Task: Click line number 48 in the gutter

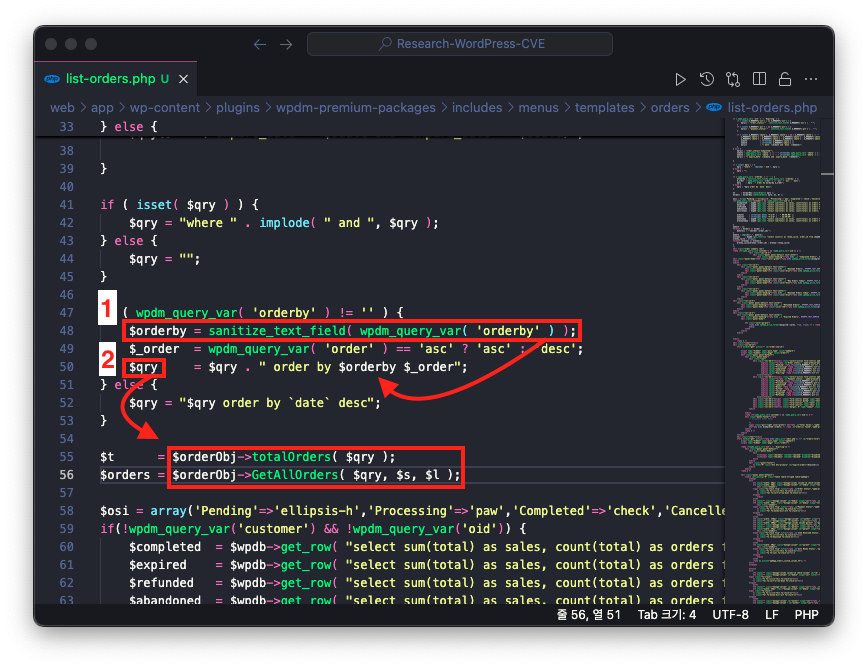Action: pyautogui.click(x=66, y=331)
